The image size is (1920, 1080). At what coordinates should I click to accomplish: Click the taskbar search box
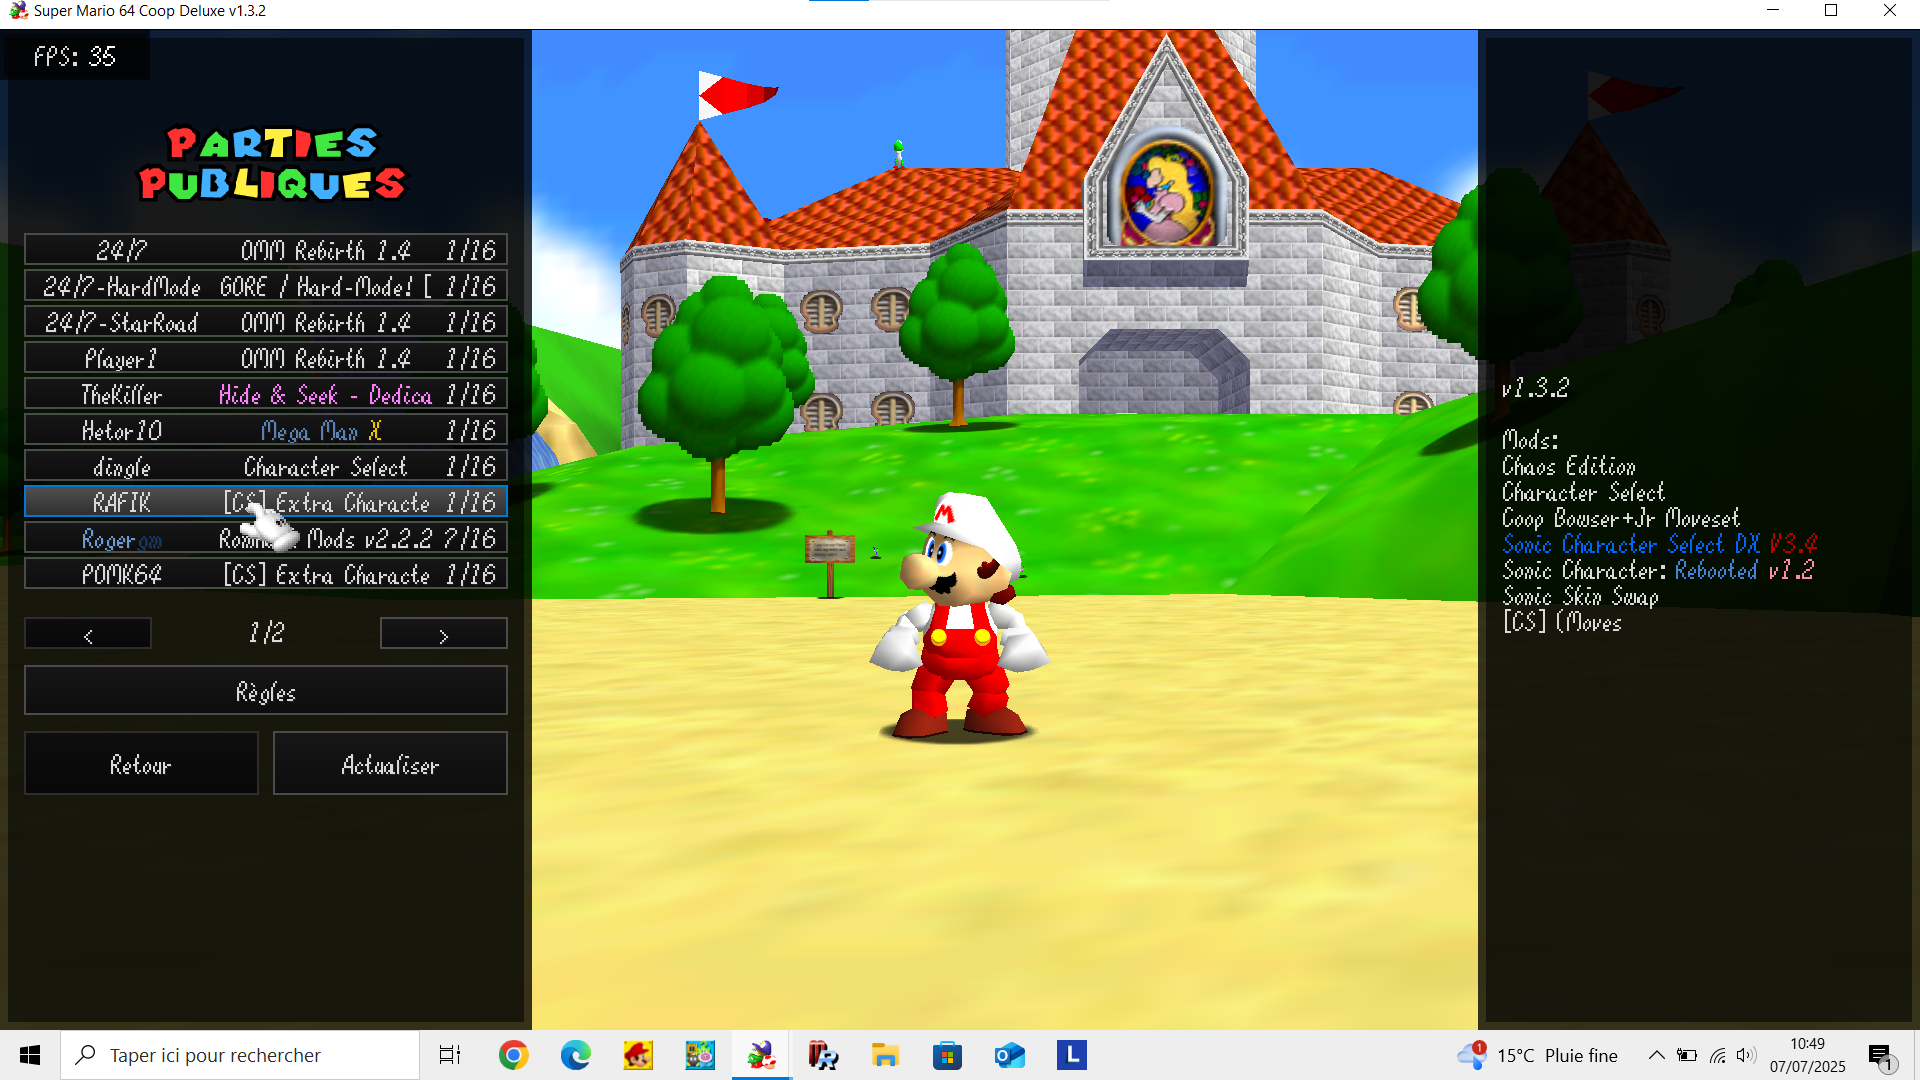(240, 1055)
